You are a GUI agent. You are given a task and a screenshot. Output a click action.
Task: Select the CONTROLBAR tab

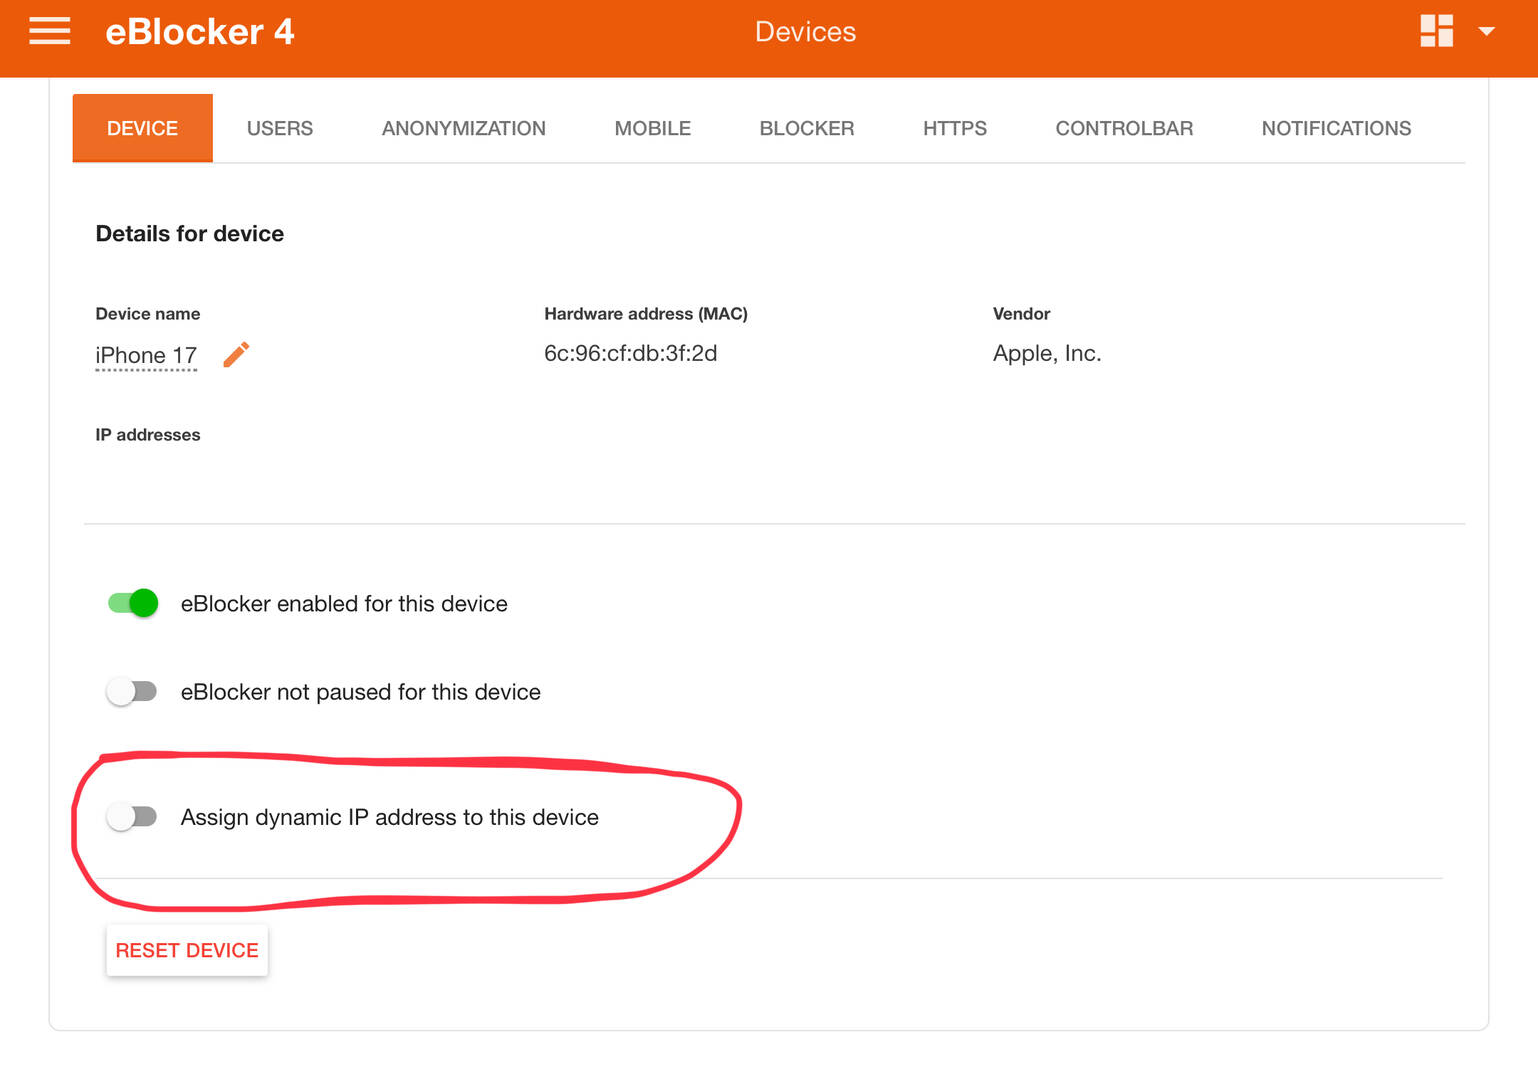(1124, 128)
